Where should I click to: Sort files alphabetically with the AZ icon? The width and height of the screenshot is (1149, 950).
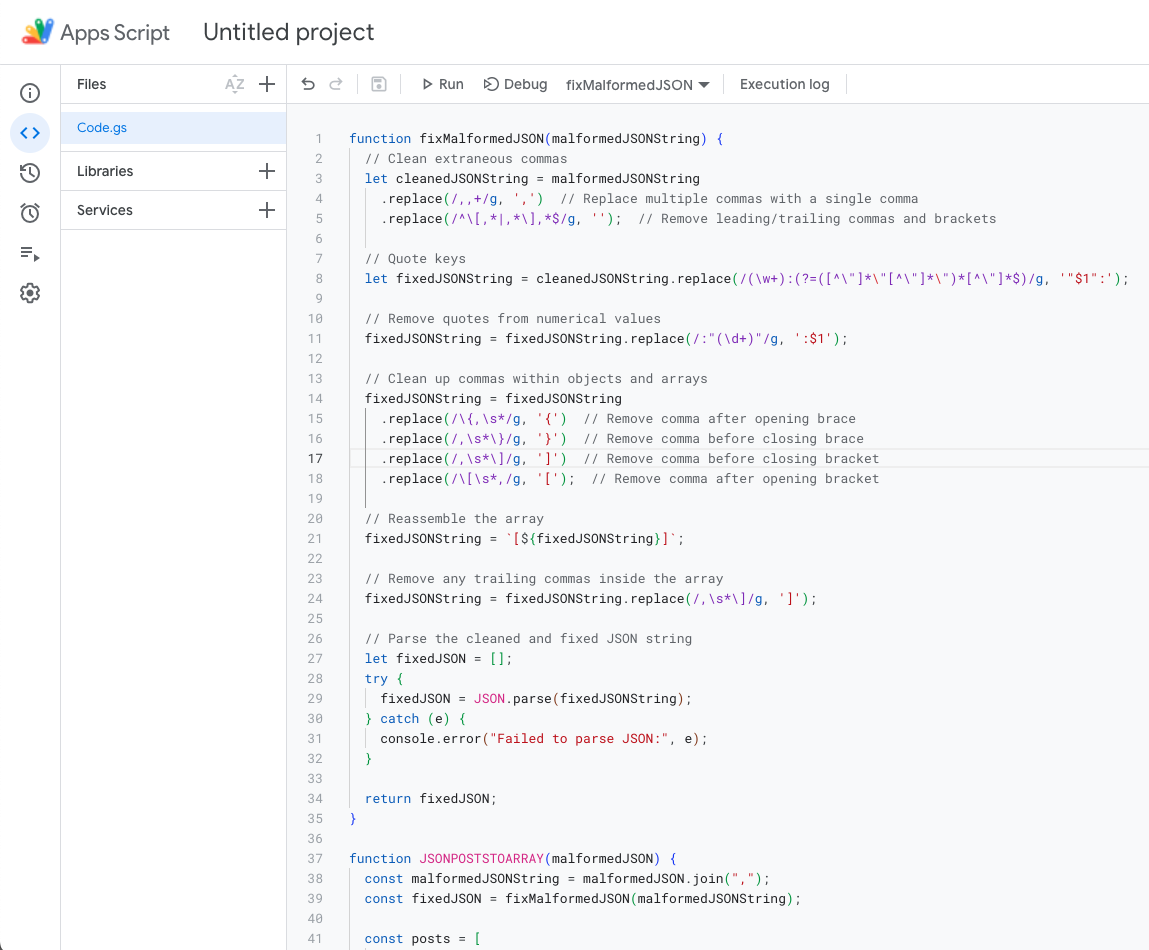pyautogui.click(x=234, y=84)
